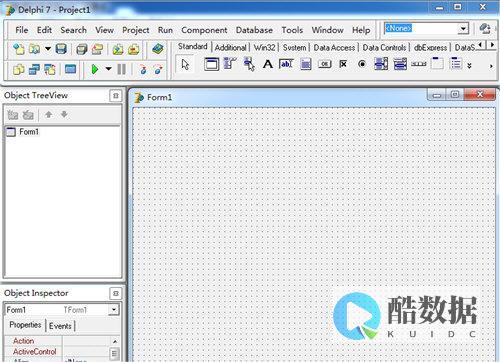Screen dimensions: 500x362
Task: Select the Memo component icon
Action: tap(306, 64)
